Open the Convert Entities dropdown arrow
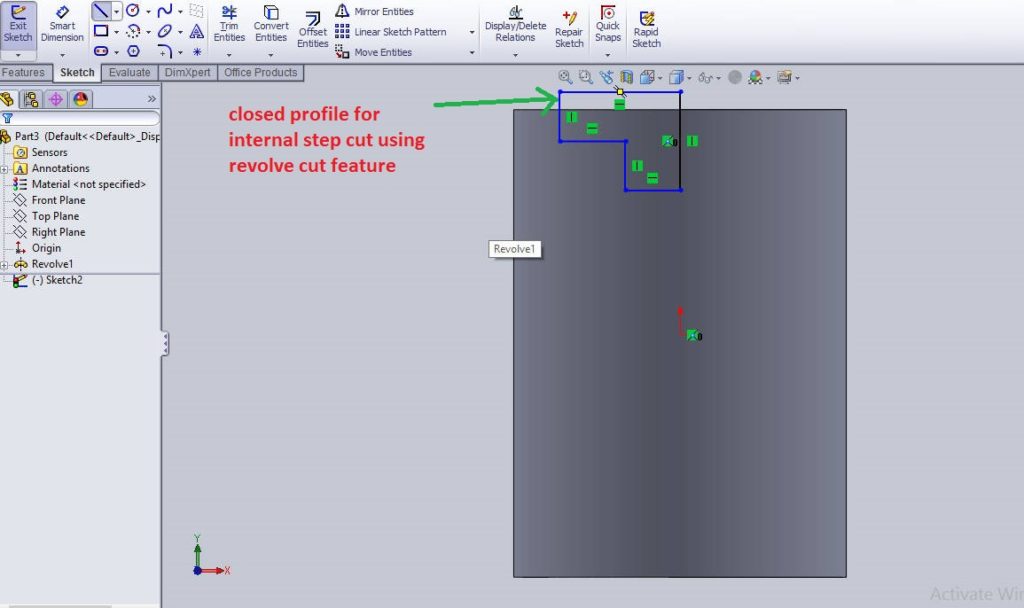Screen dimensions: 1024x608 [x=271, y=55]
